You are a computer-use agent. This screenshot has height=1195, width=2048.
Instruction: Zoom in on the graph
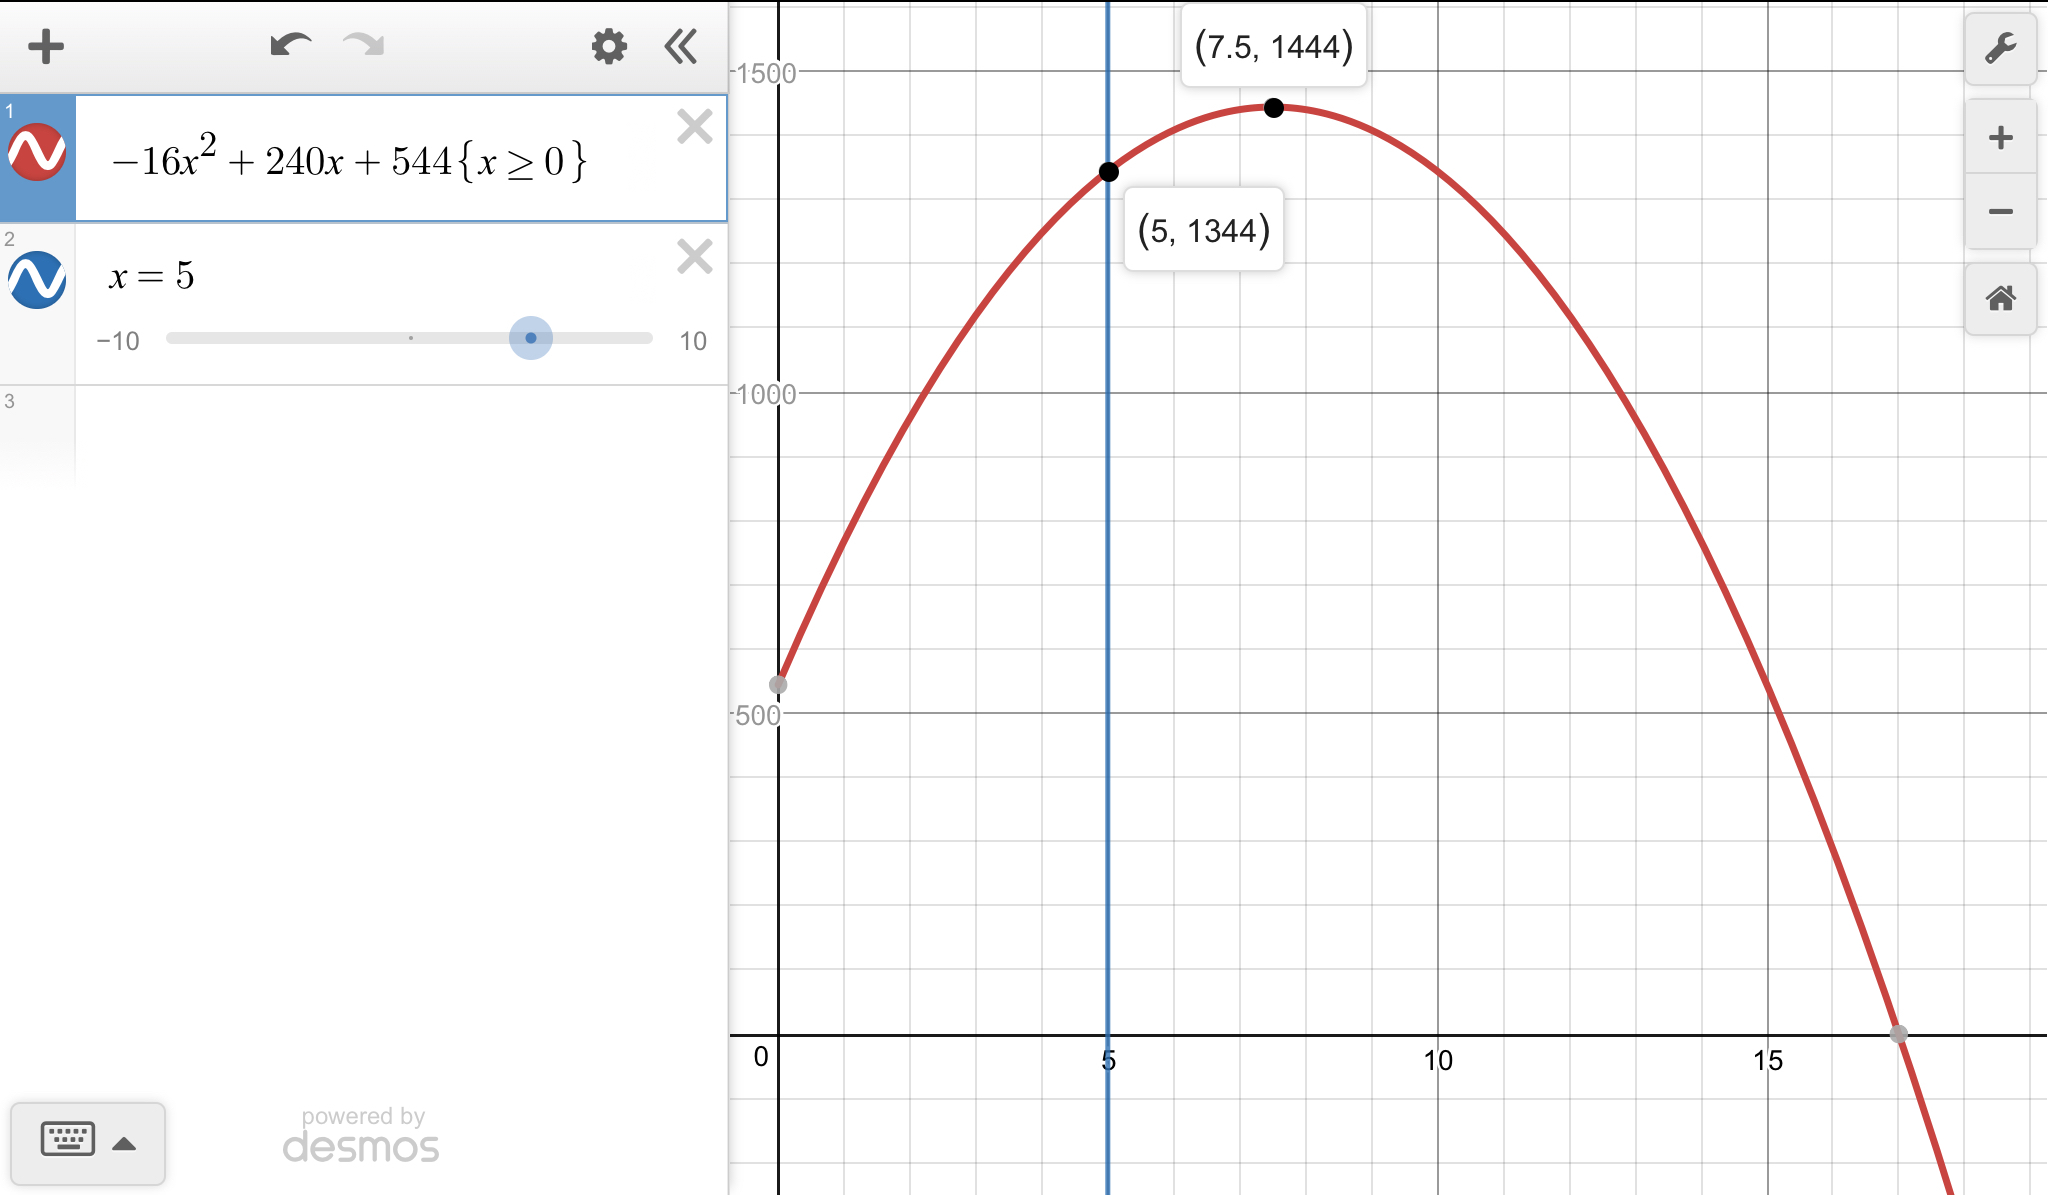click(2000, 138)
